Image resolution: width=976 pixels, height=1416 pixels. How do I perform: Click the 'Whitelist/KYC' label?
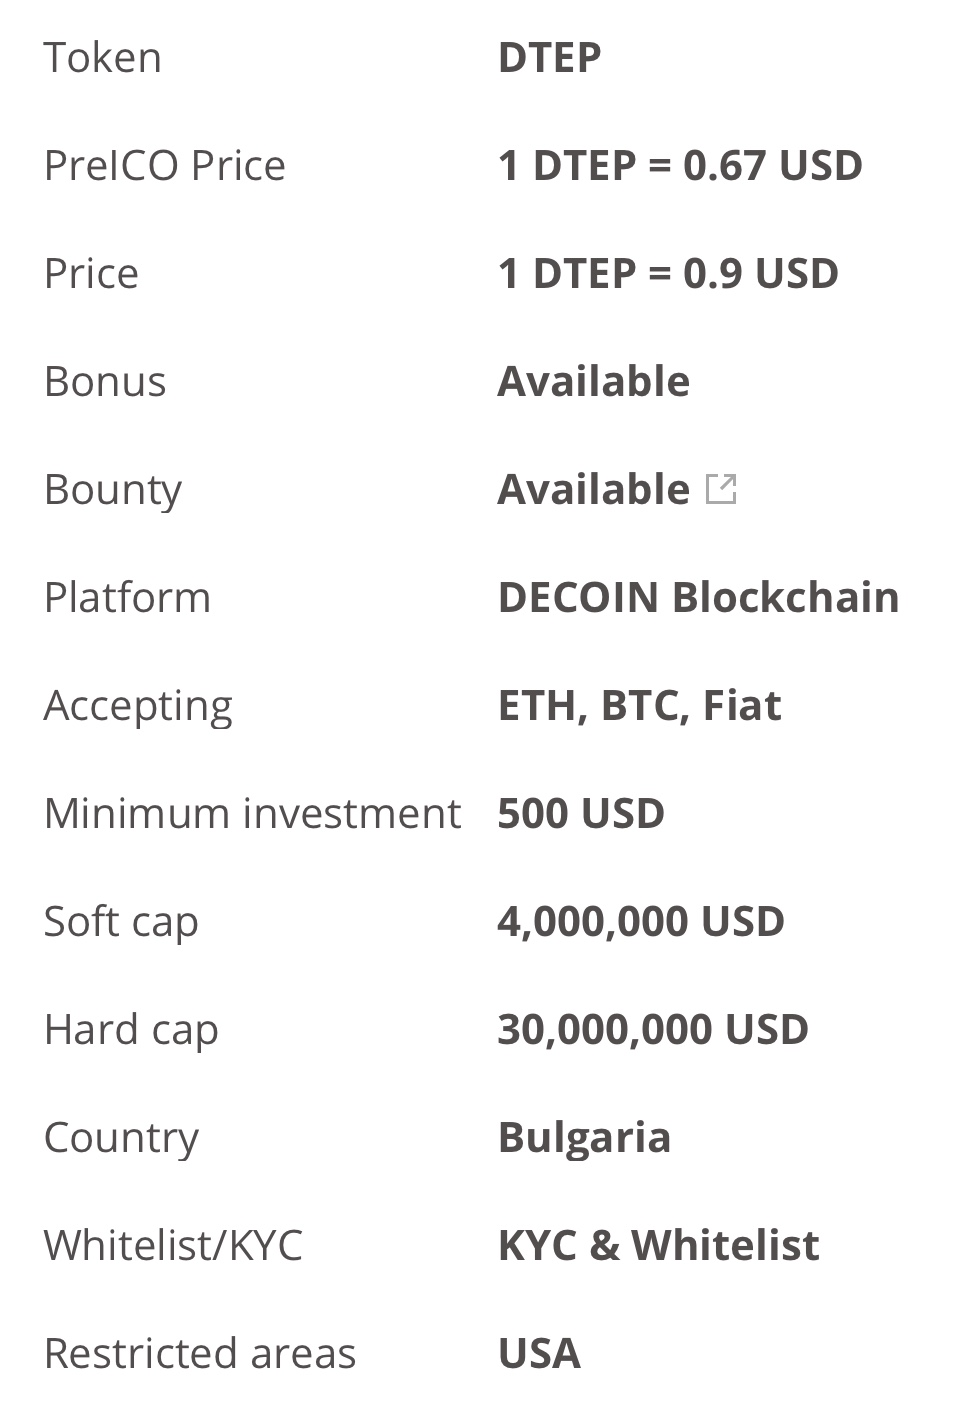point(173,1245)
